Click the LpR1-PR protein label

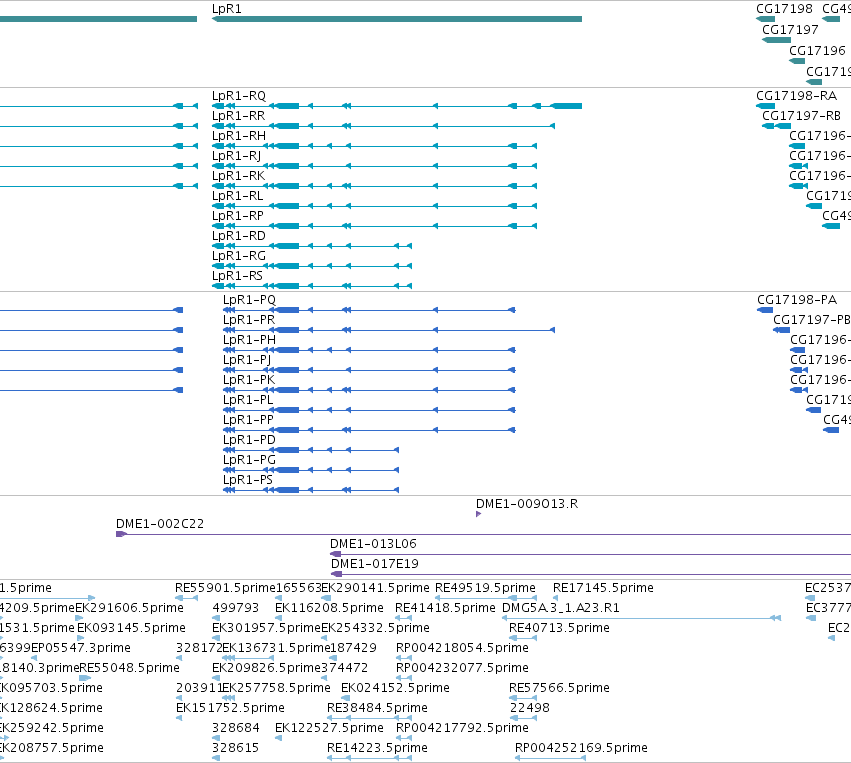click(249, 320)
